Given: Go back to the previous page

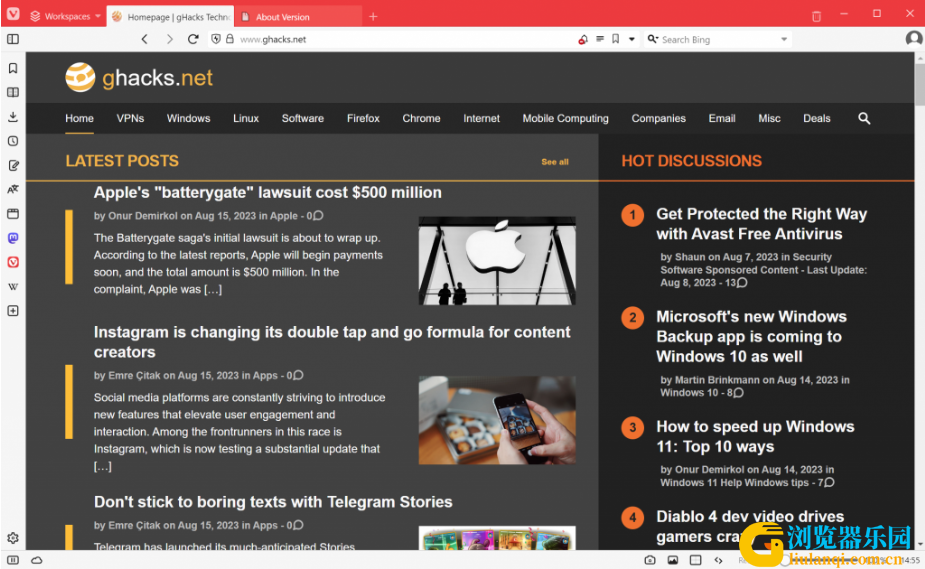Looking at the screenshot, I should tap(145, 40).
